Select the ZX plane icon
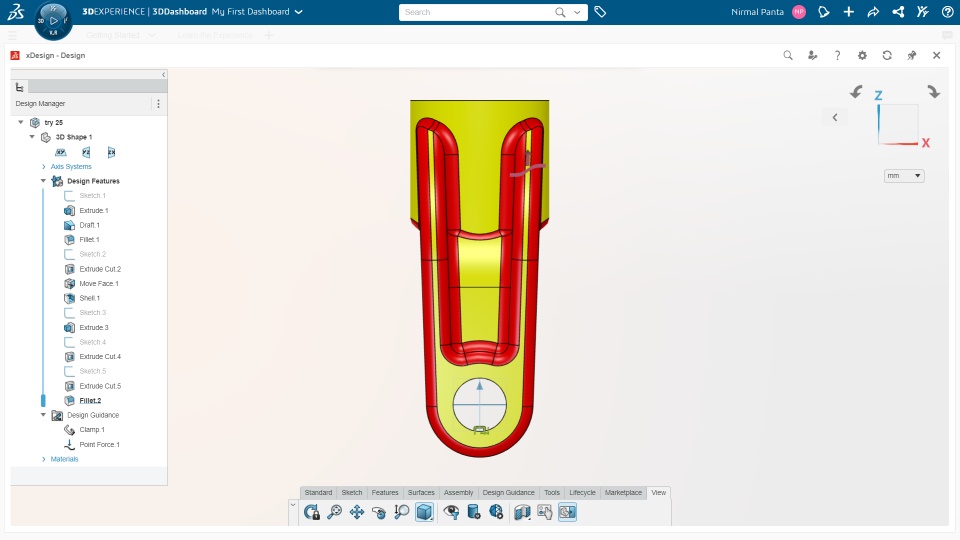Screen dimensions: 960x540 (111, 152)
